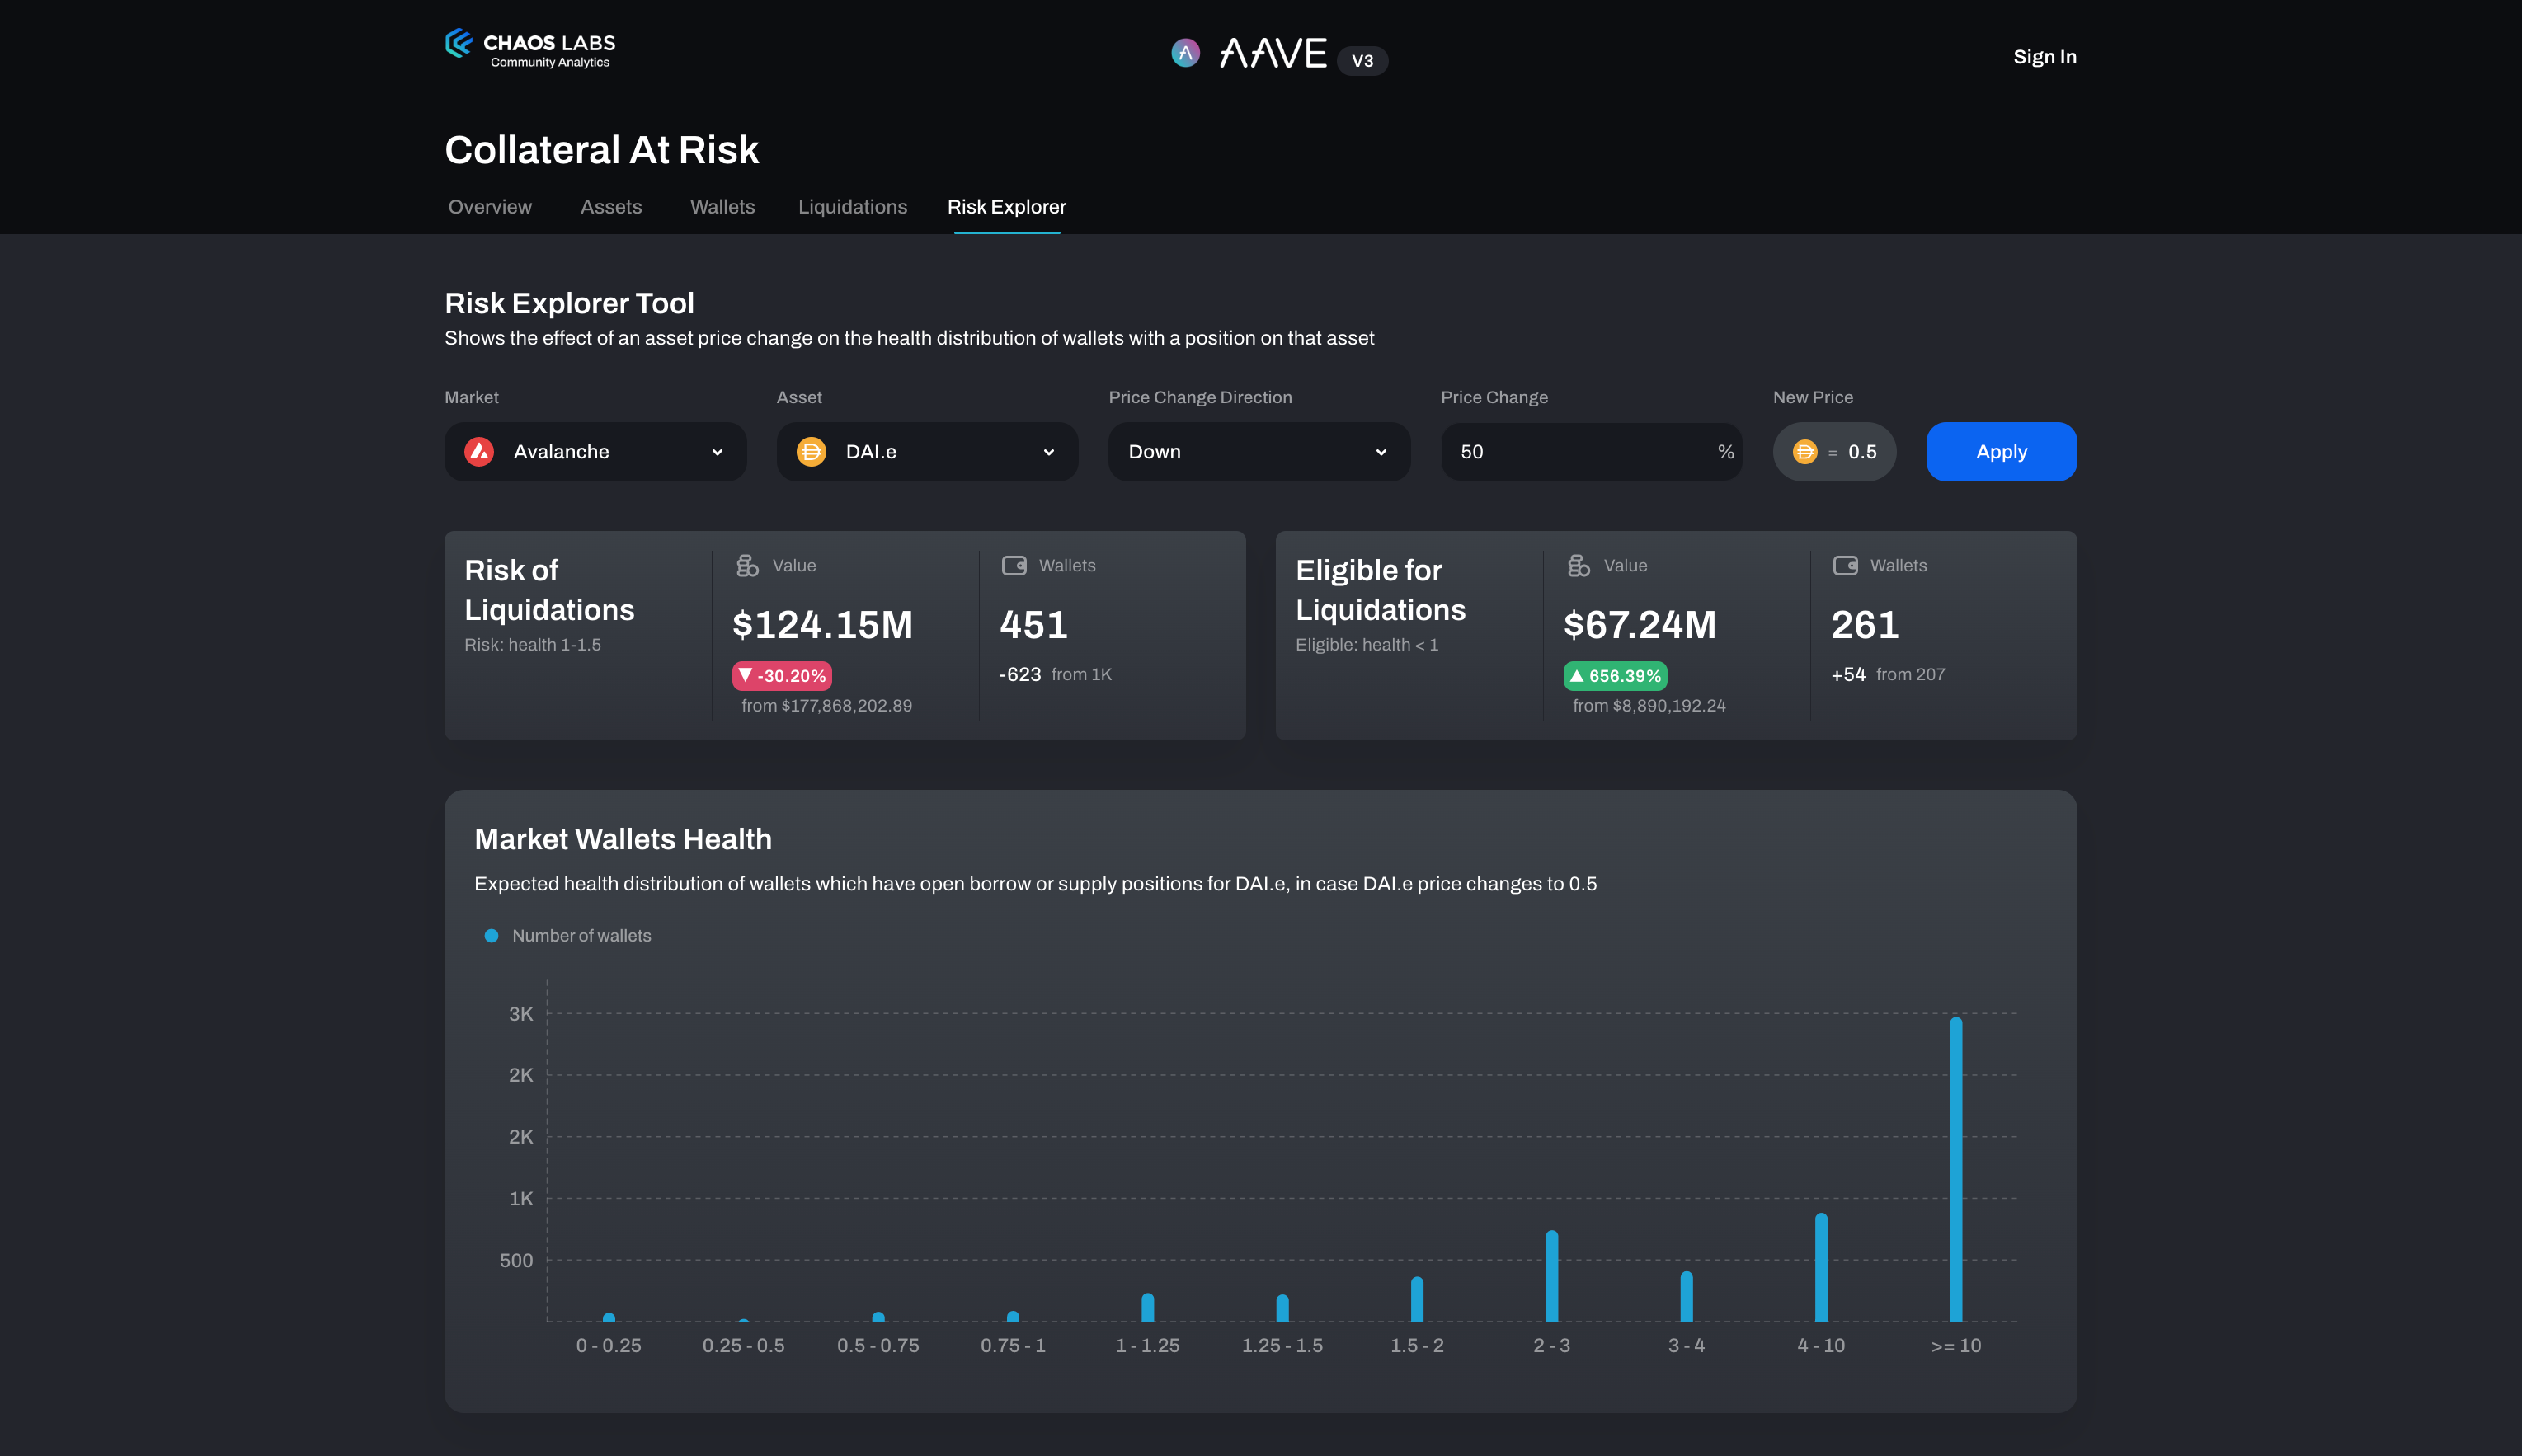Open Price Change Direction dropdown set to Down

[x=1258, y=452]
